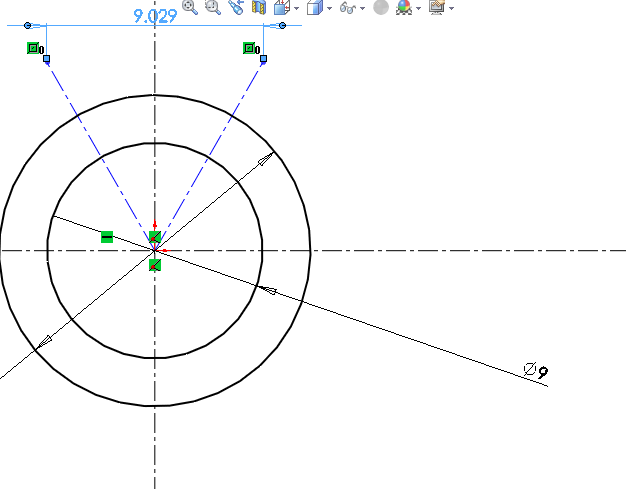Select the 9.029 dimension value
Screen dimensions: 626x489
point(155,16)
